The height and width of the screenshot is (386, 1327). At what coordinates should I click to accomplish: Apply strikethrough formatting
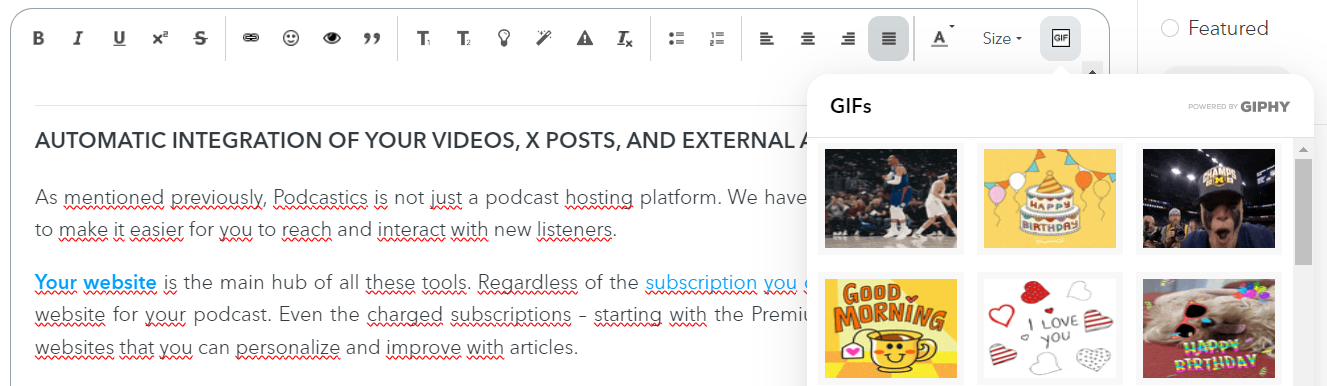200,39
